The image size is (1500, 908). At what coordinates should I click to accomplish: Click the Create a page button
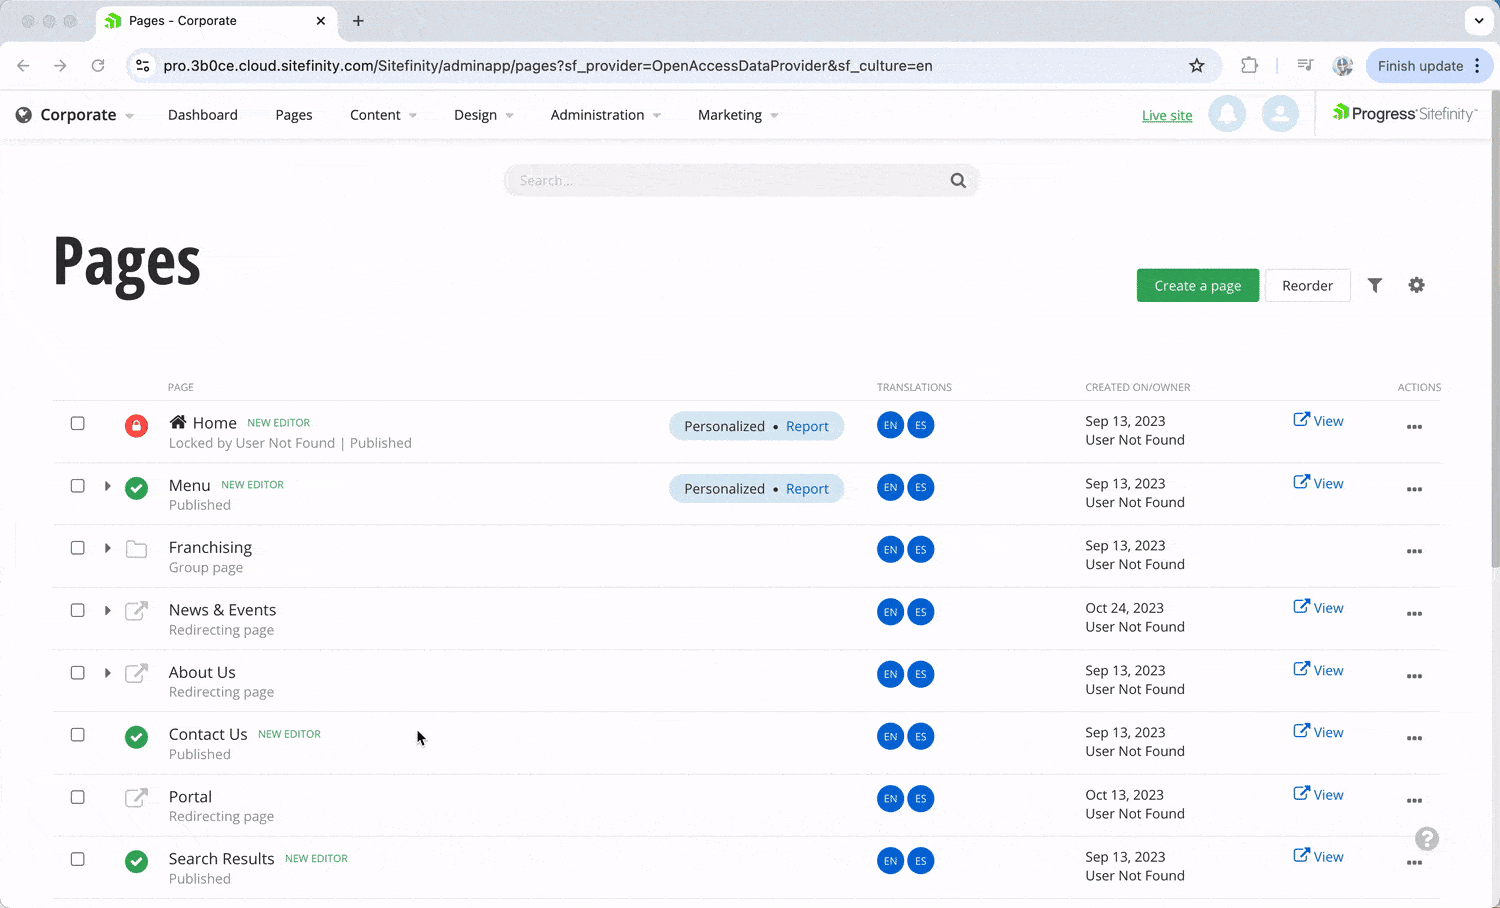pos(1197,285)
